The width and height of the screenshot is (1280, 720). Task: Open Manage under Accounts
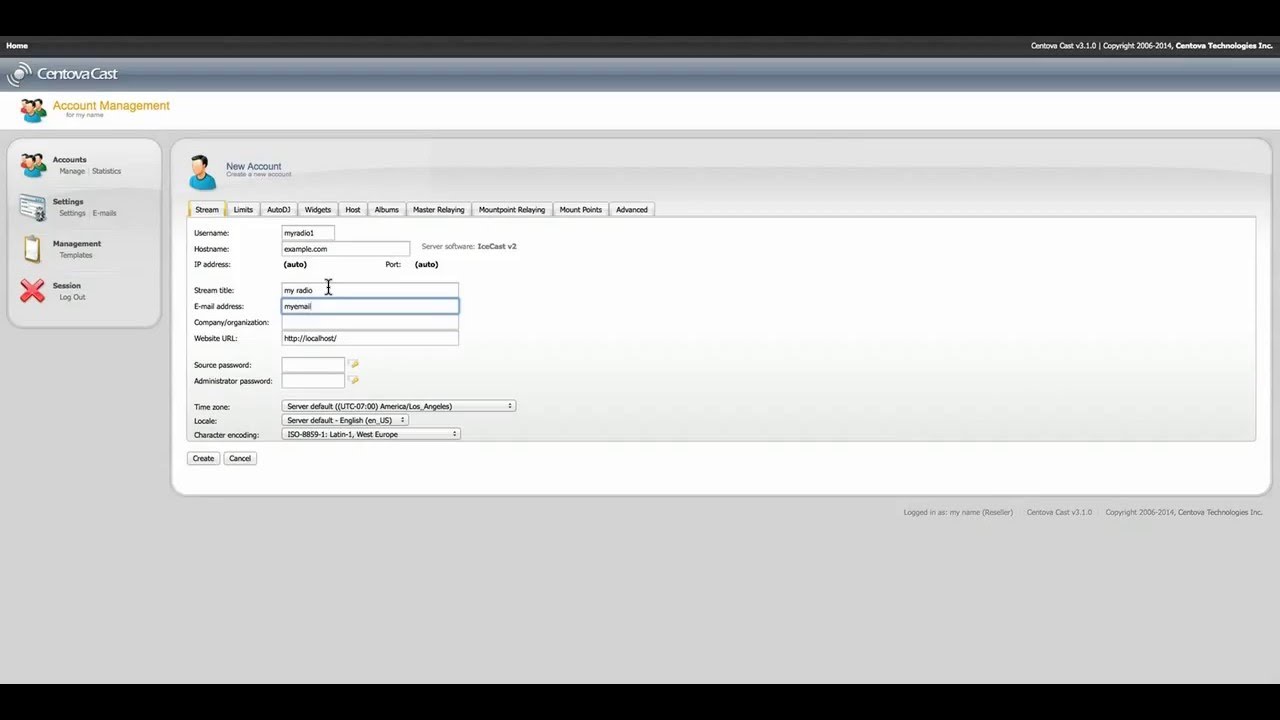pos(72,171)
